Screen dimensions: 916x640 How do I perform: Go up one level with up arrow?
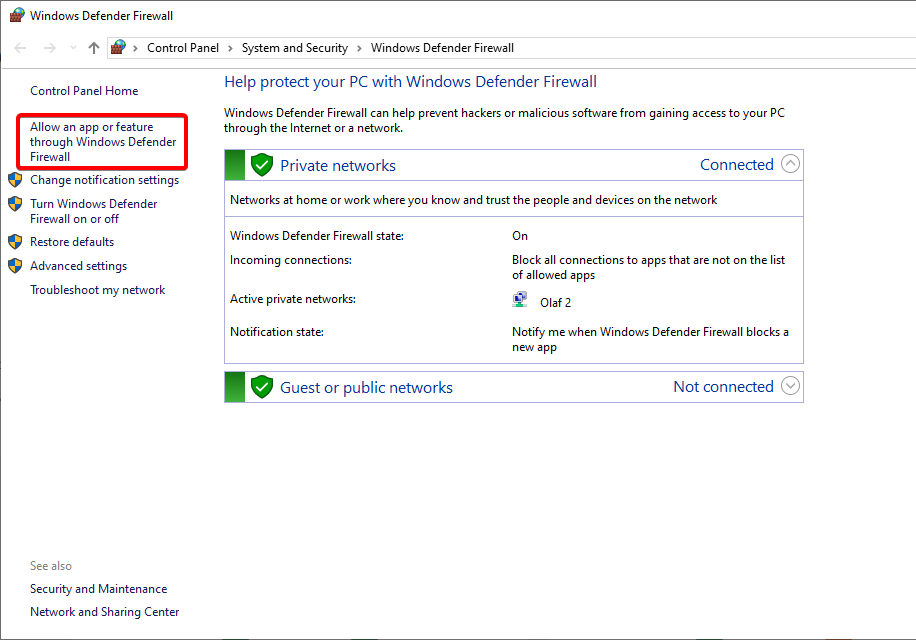[x=93, y=48]
